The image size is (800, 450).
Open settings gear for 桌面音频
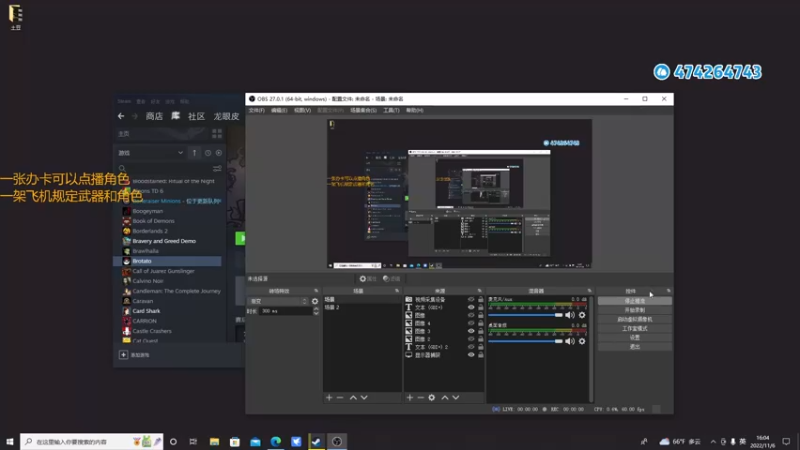click(x=582, y=341)
